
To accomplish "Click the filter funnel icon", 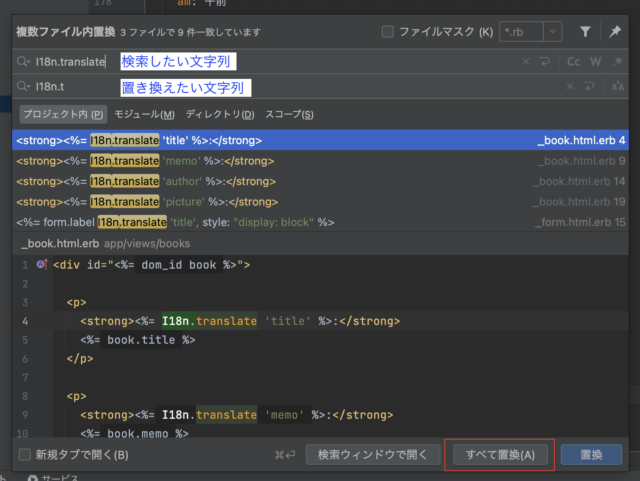I will coord(585,31).
